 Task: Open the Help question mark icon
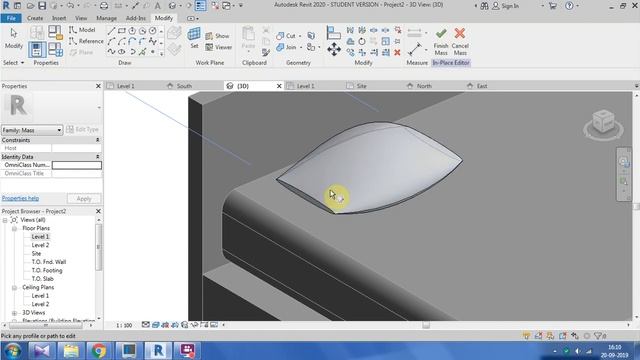(x=569, y=6)
